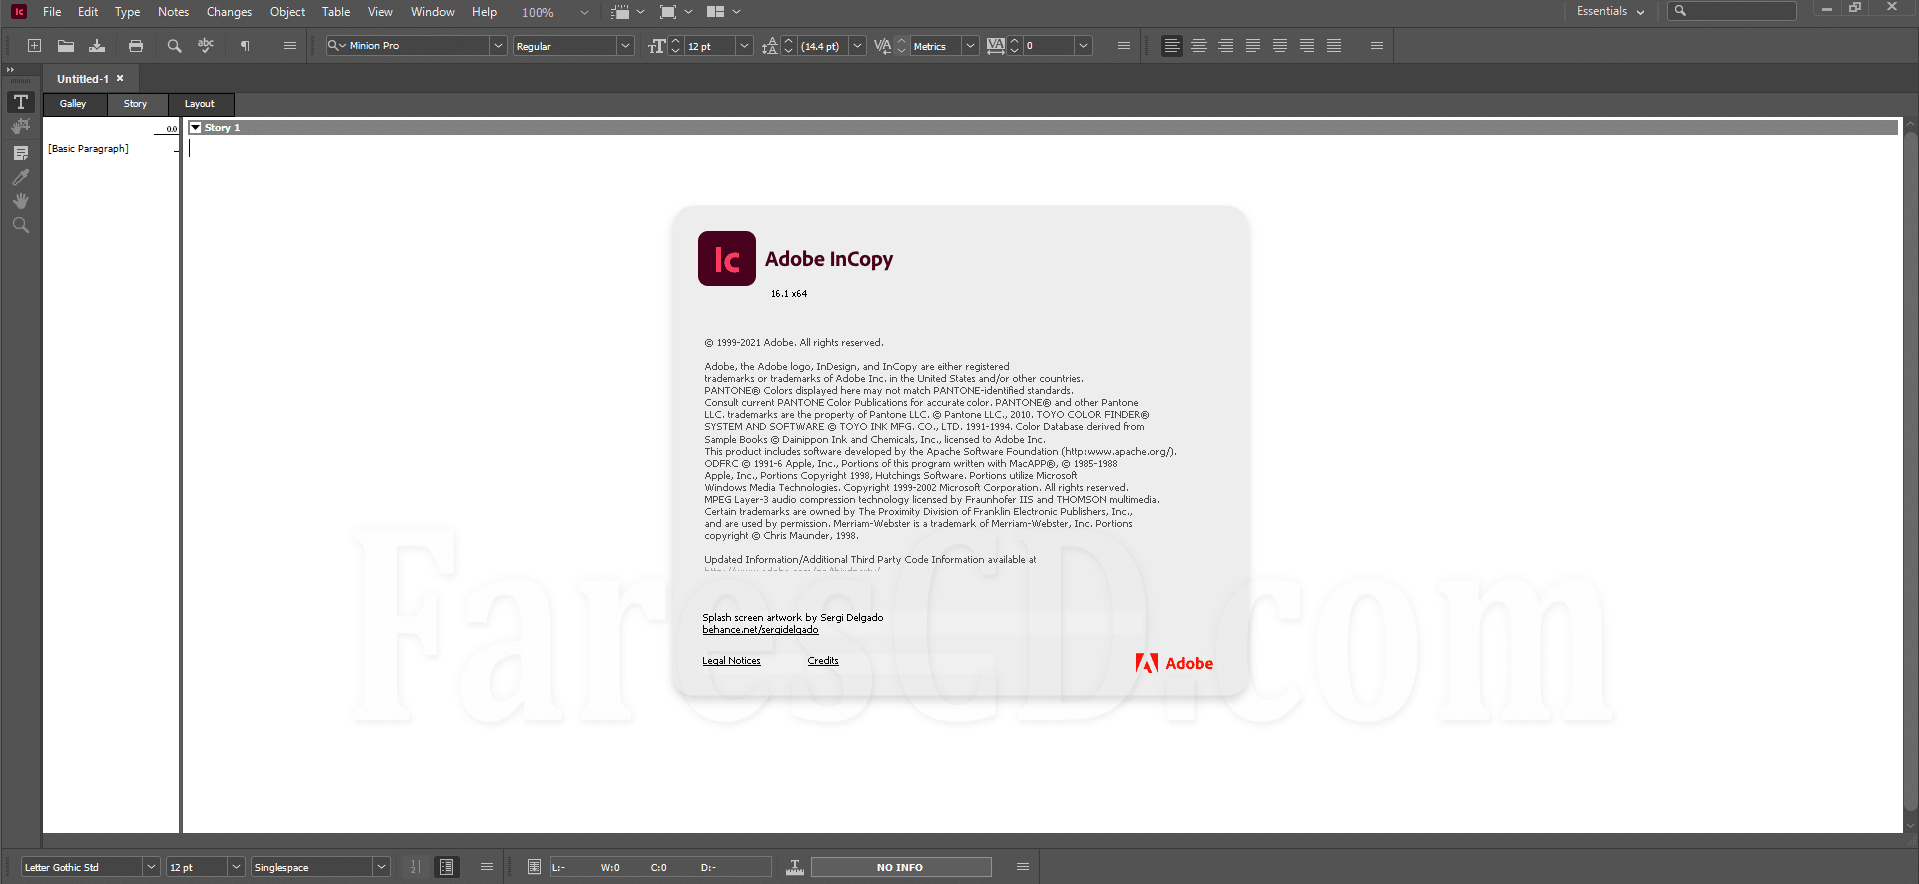
Task: Toggle Align Left paragraph alignment
Action: [1172, 46]
